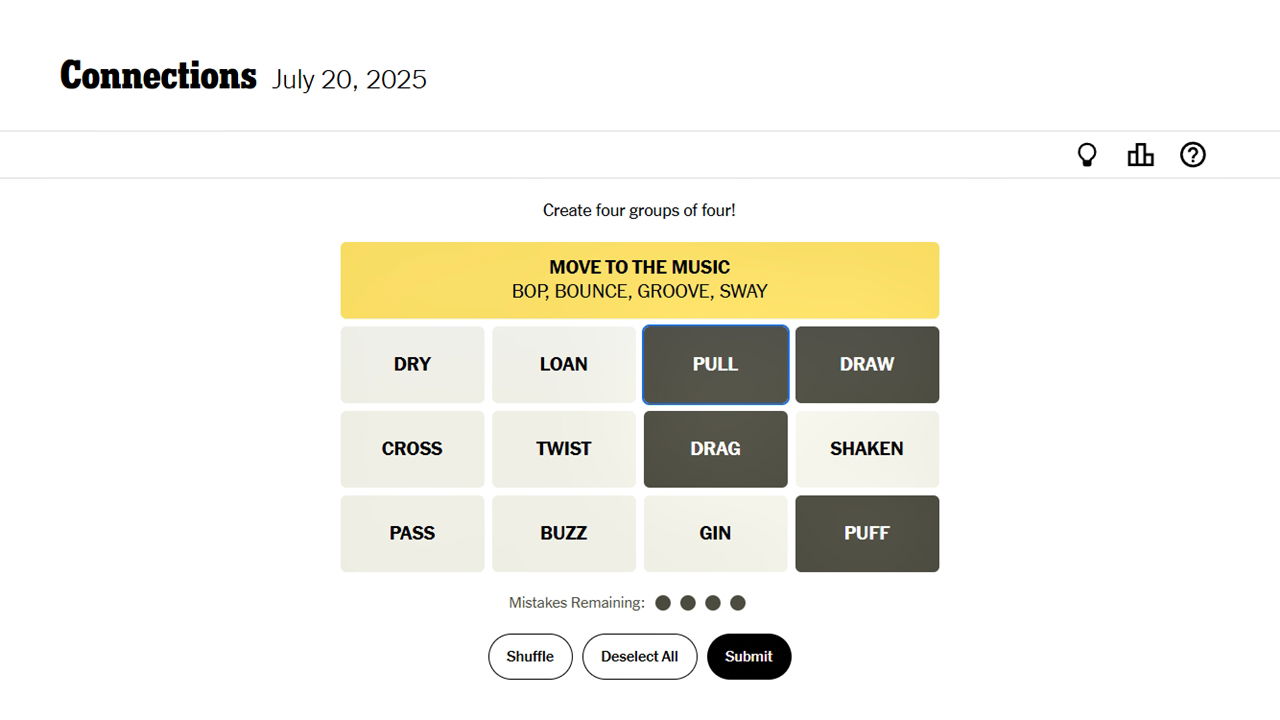Open the hint lightbulb icon

(1087, 155)
